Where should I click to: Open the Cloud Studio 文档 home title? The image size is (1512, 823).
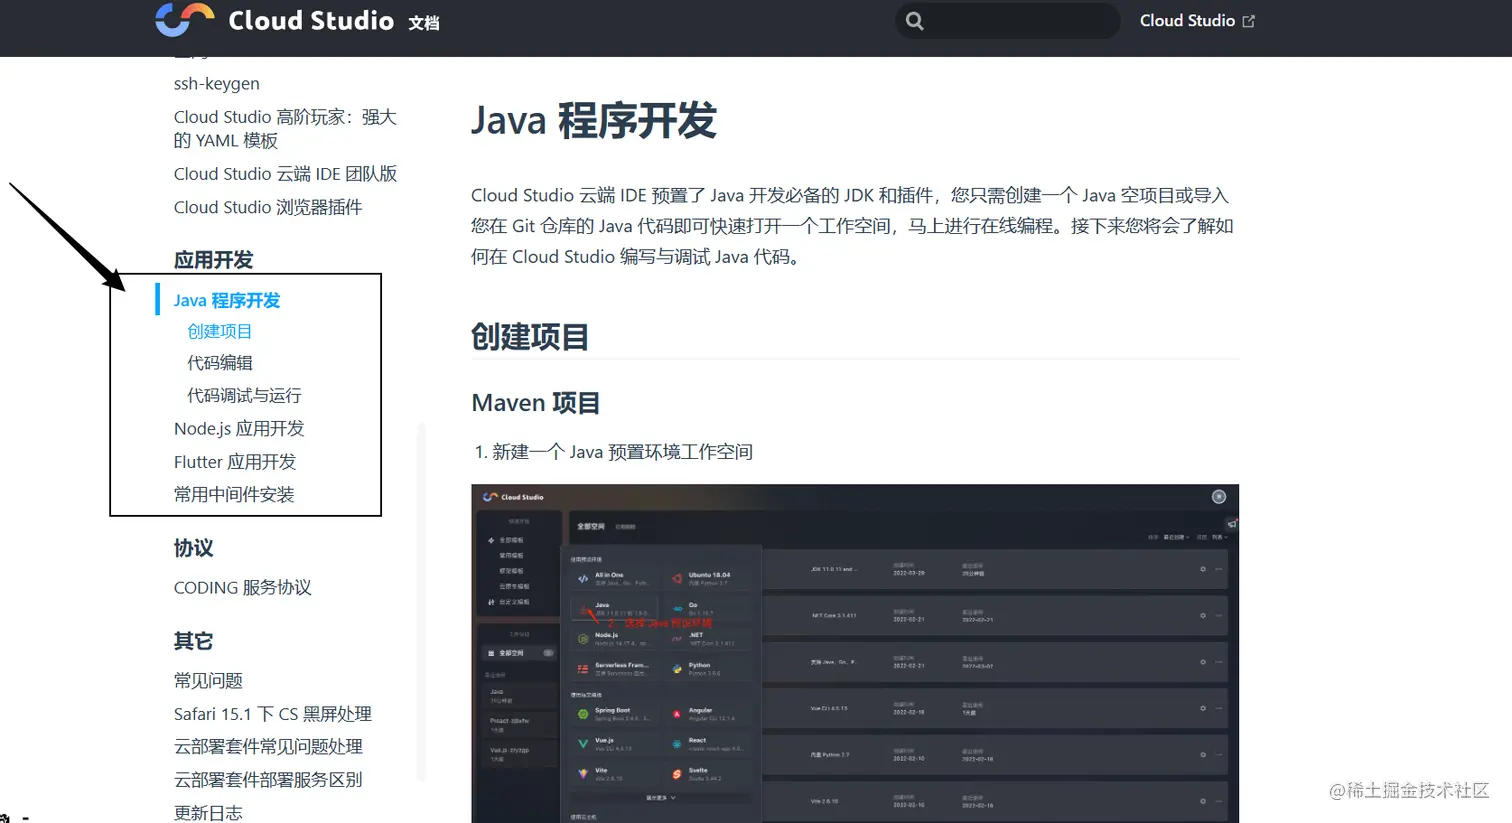point(334,21)
